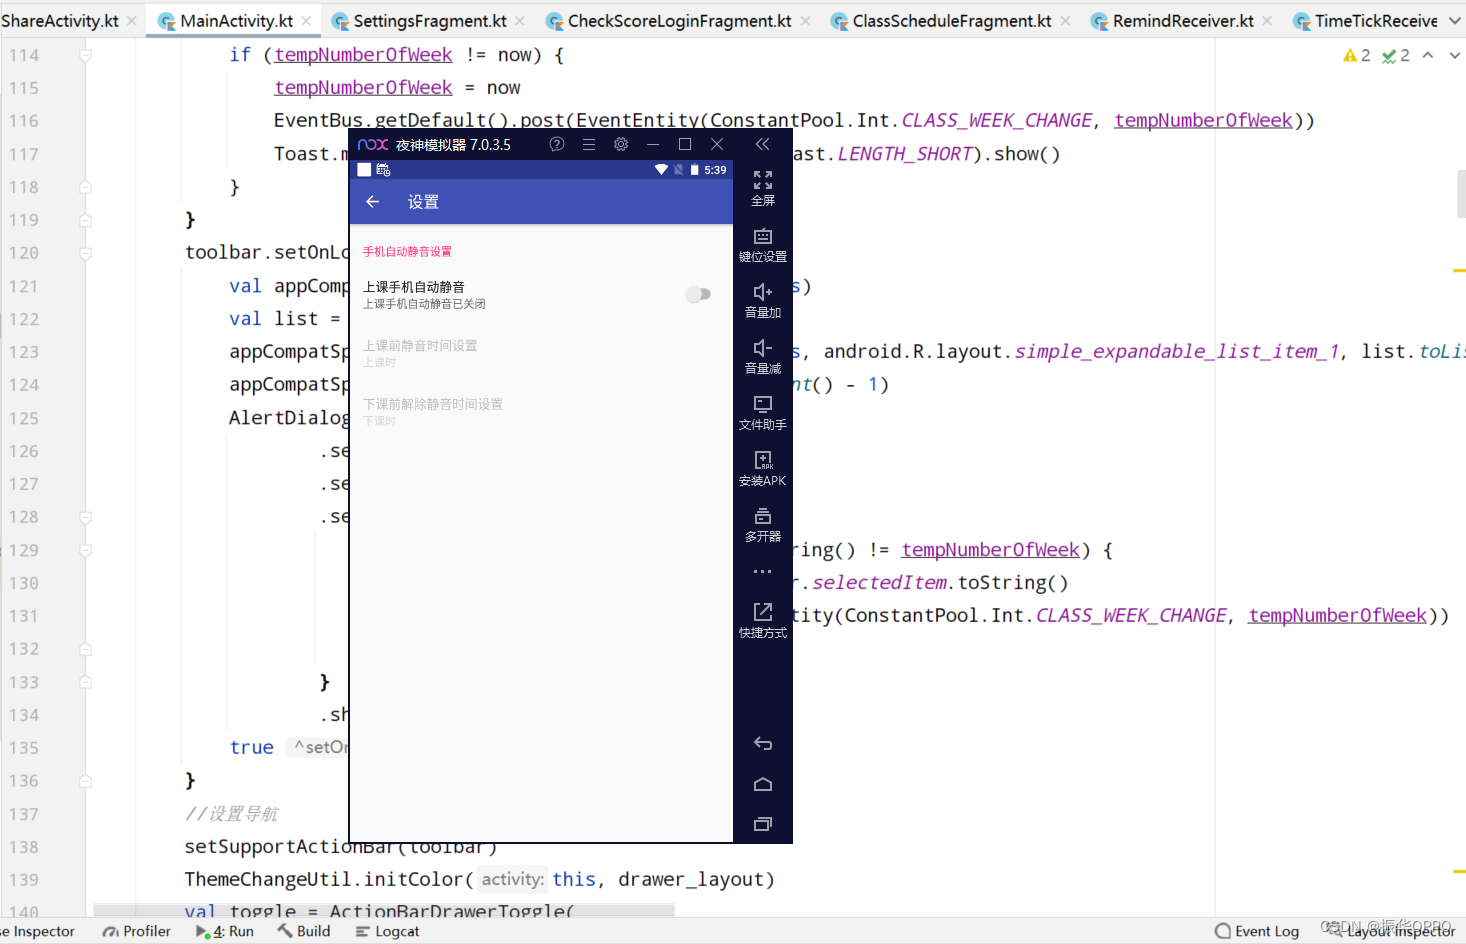
Task: Click ThemeChangeUtil on line 139
Action: [268, 880]
